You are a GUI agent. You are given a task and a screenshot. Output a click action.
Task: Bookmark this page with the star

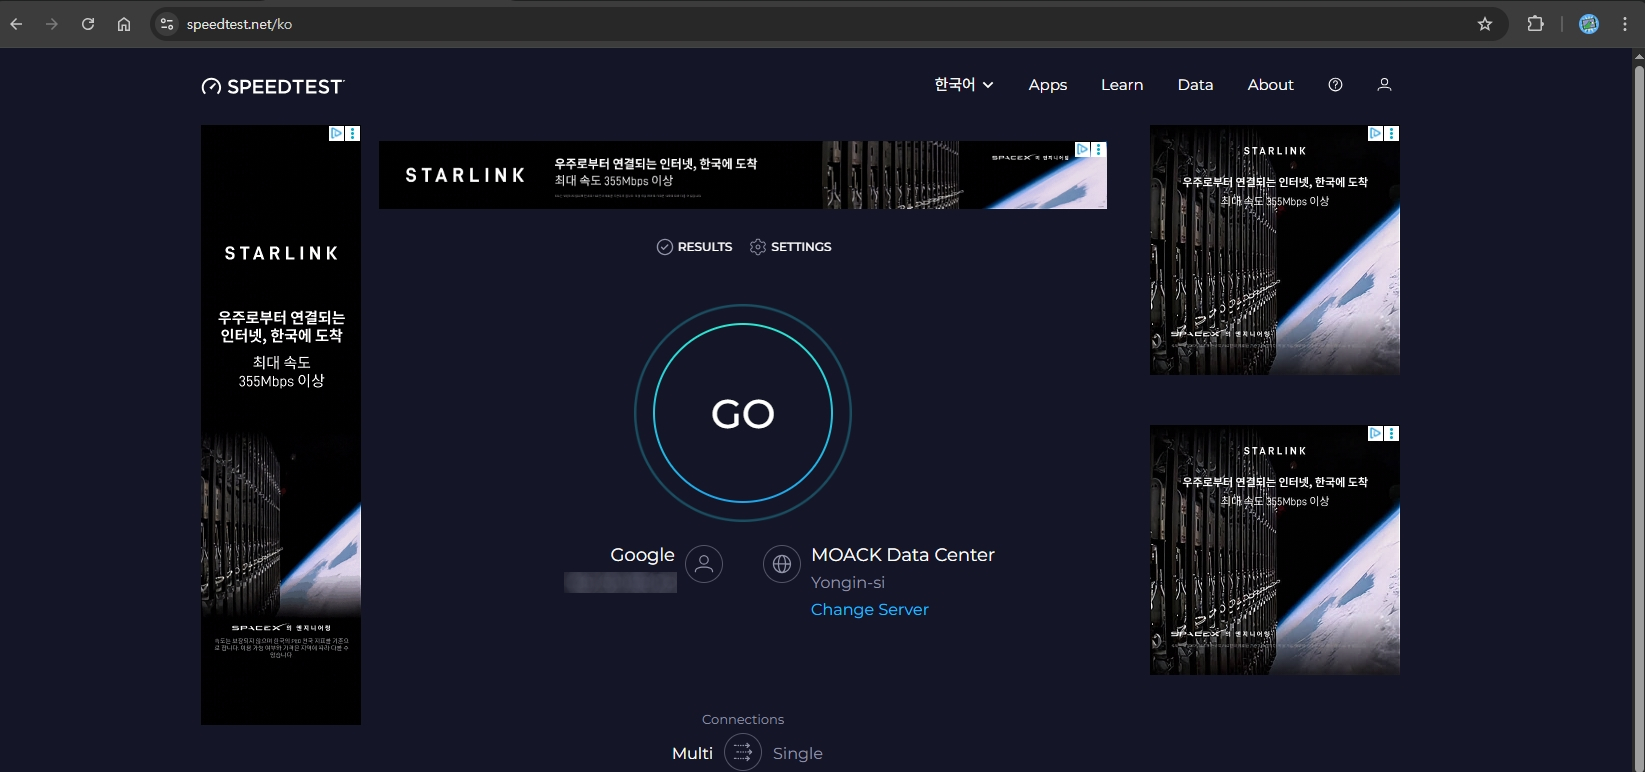(1485, 24)
